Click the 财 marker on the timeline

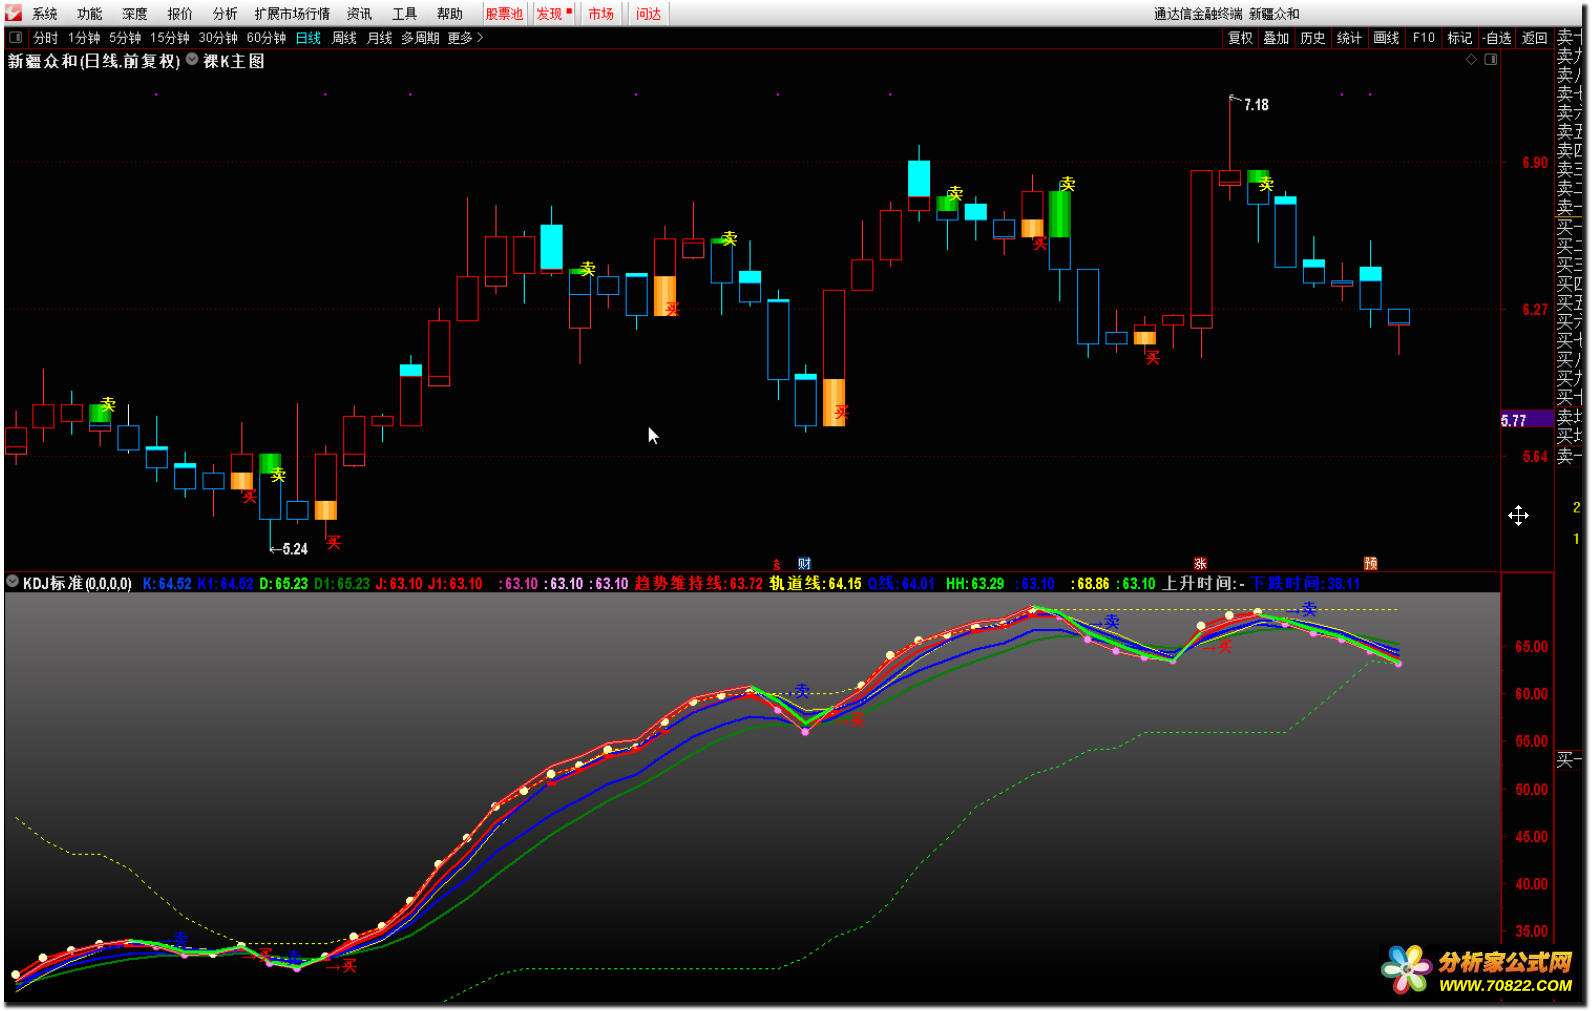804,564
